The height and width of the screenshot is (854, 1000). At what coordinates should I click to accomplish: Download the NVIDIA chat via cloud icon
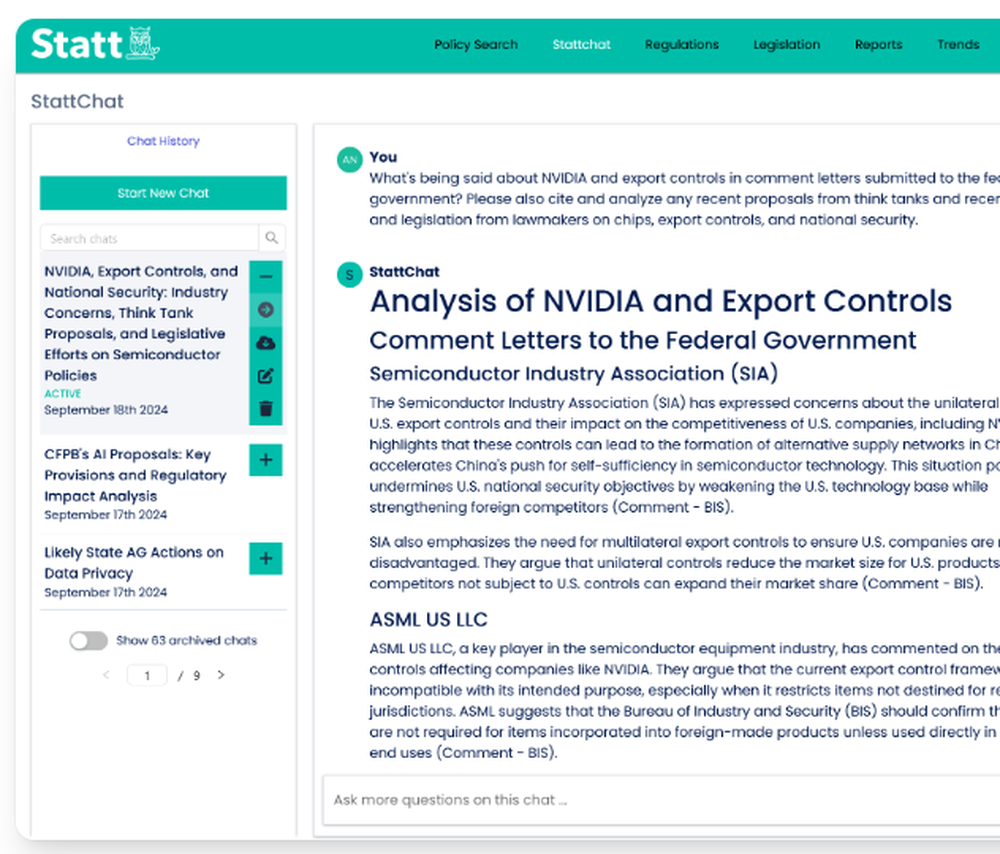(266, 343)
